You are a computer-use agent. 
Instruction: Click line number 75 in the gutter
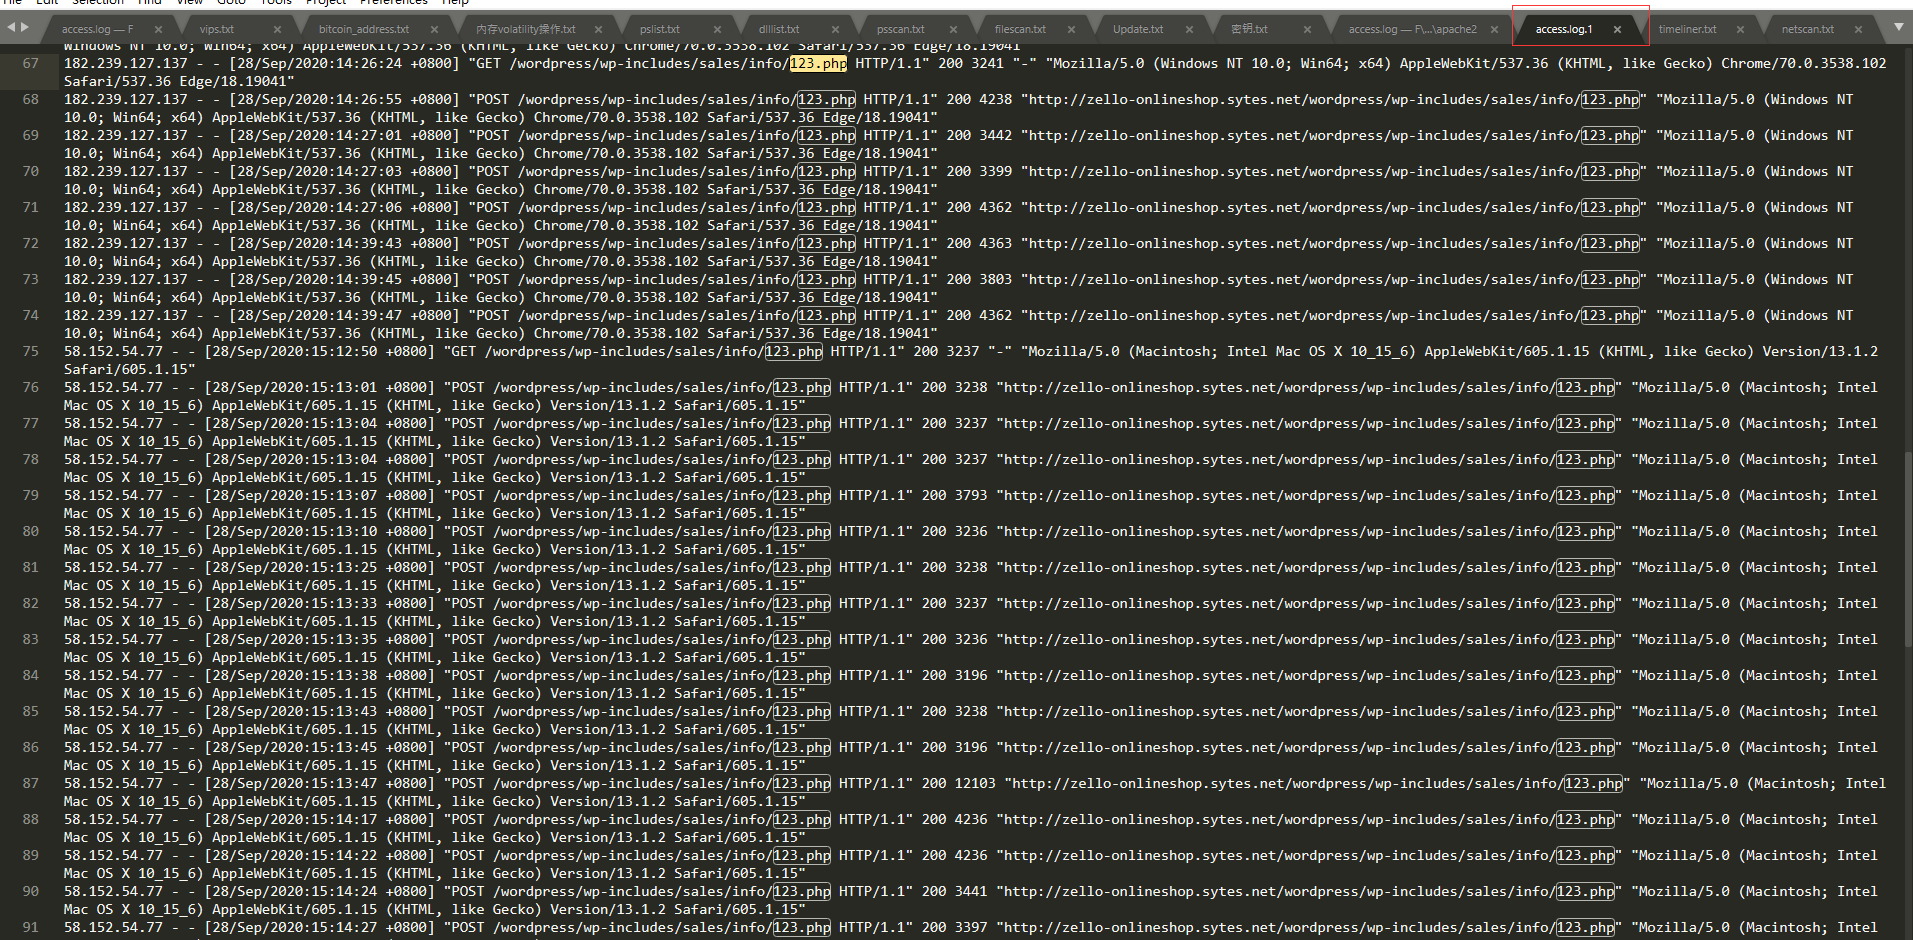coord(31,351)
